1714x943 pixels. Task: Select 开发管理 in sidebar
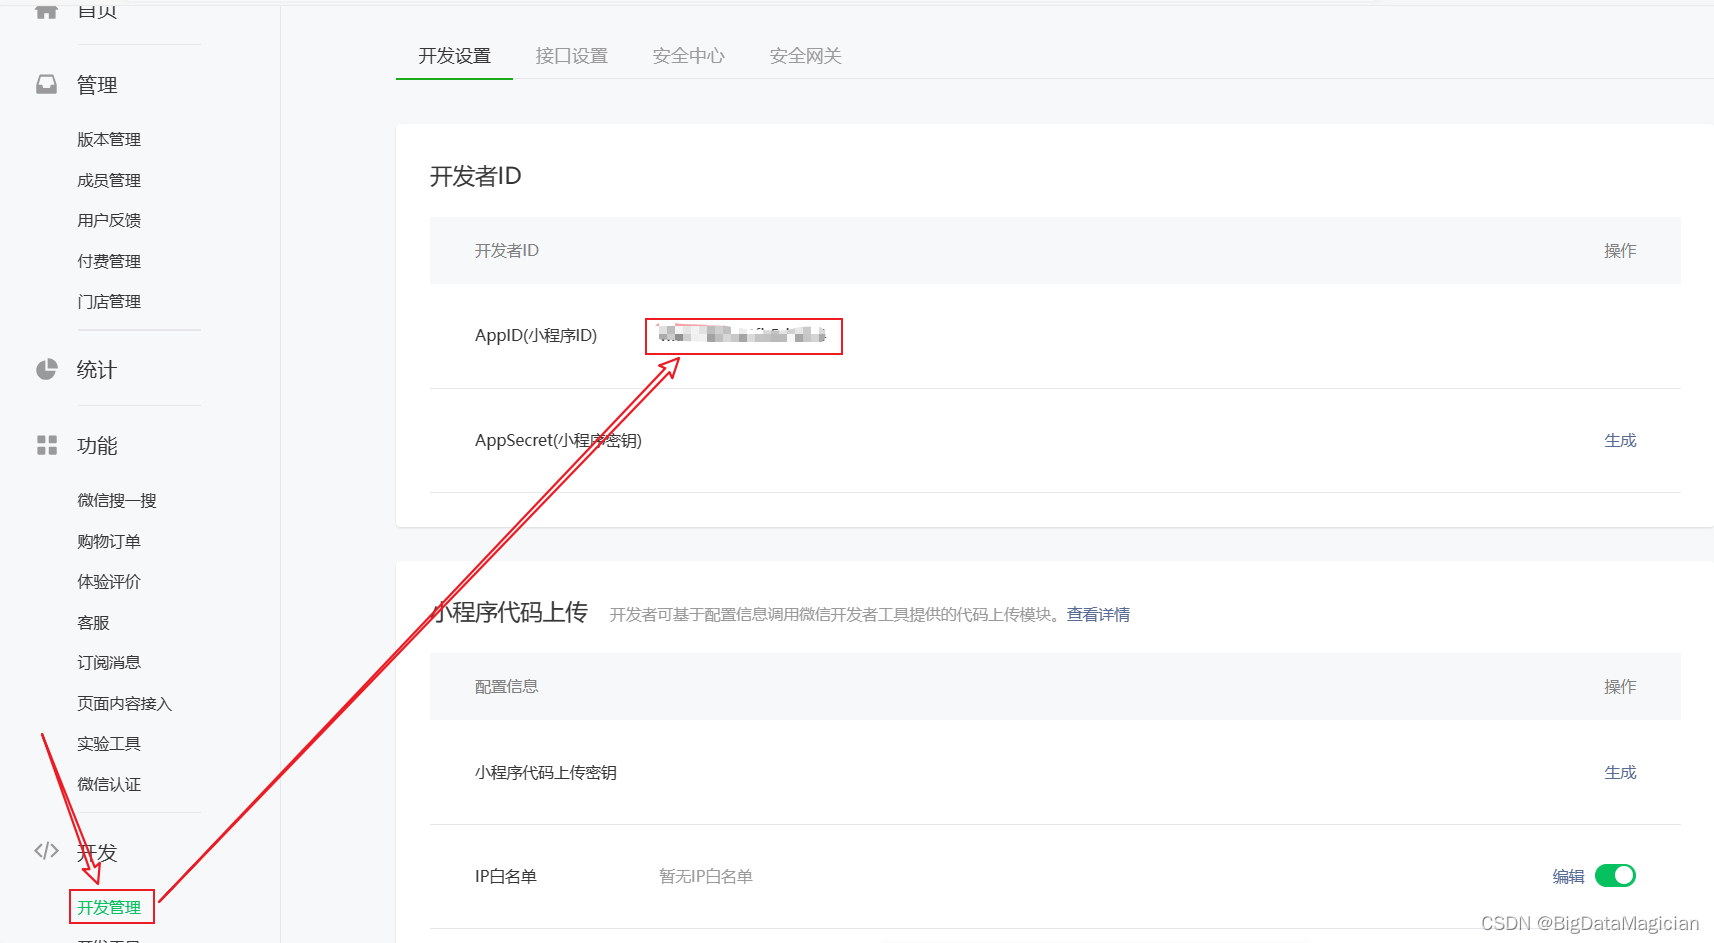[x=109, y=907]
